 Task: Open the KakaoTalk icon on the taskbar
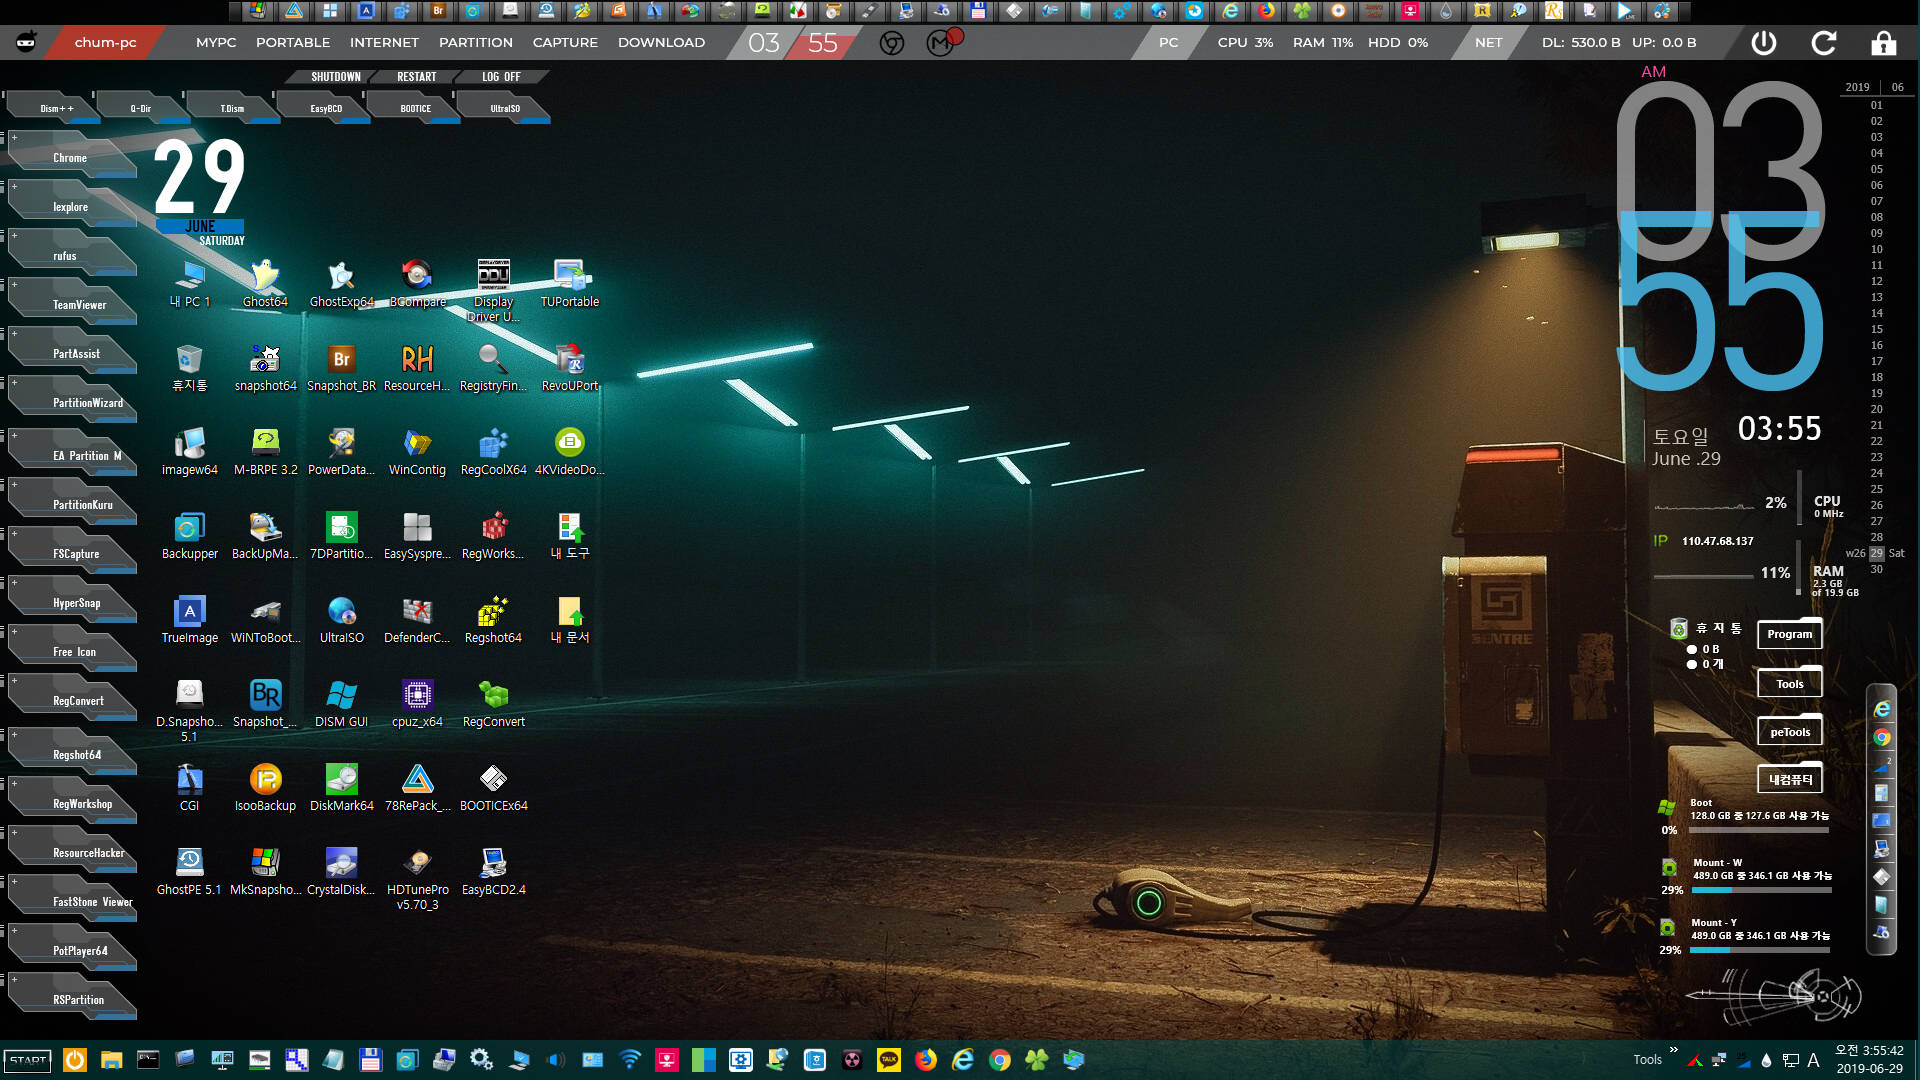pyautogui.click(x=888, y=1060)
